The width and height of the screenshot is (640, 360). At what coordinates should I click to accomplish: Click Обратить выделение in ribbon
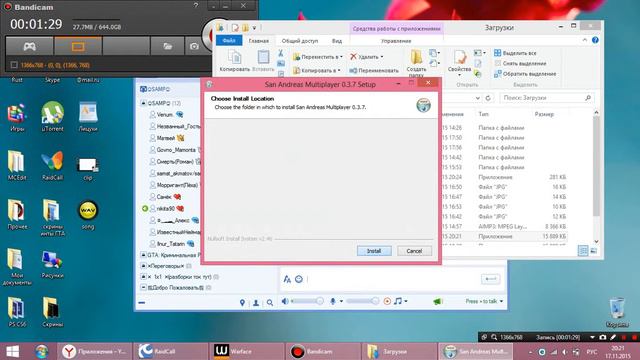tap(525, 74)
